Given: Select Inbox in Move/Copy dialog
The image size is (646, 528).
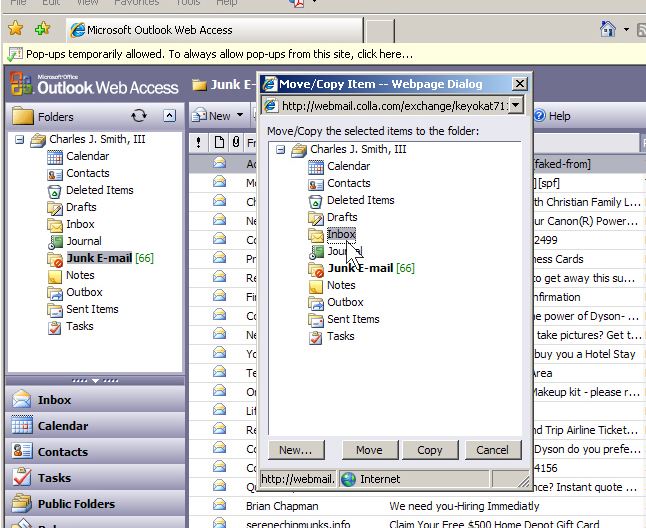Looking at the screenshot, I should [341, 234].
